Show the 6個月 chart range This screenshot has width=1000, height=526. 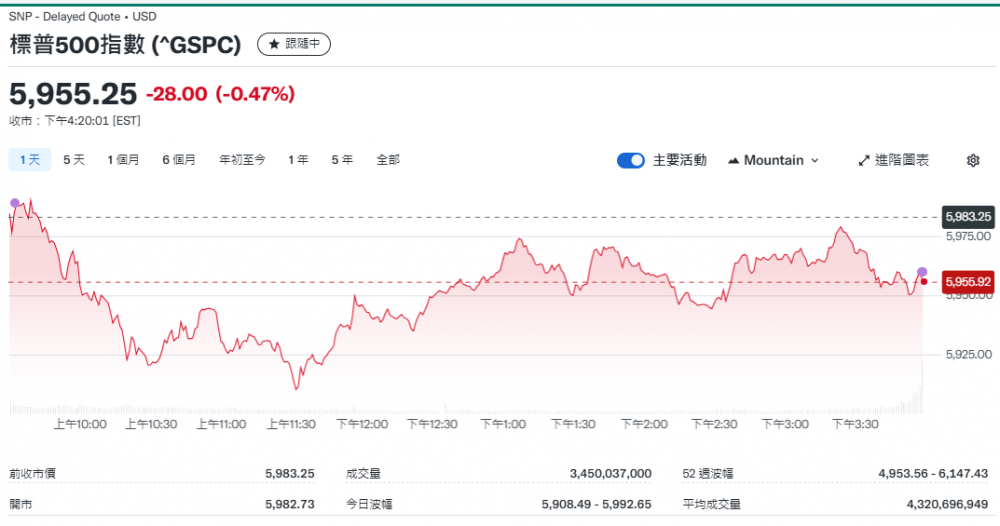point(179,159)
